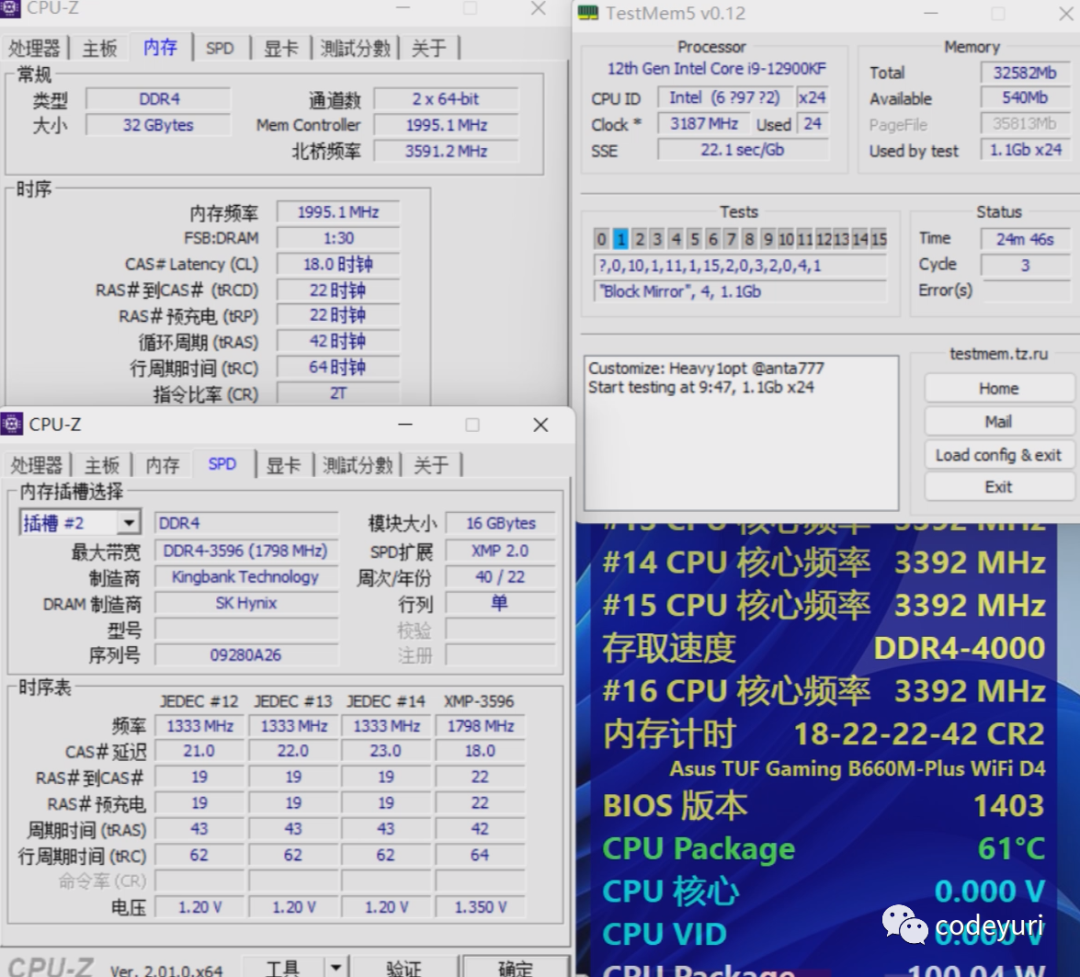The width and height of the screenshot is (1080, 977).
Task: Click the FSB:DRAM 1:30 value
Action: pyautogui.click(x=338, y=238)
